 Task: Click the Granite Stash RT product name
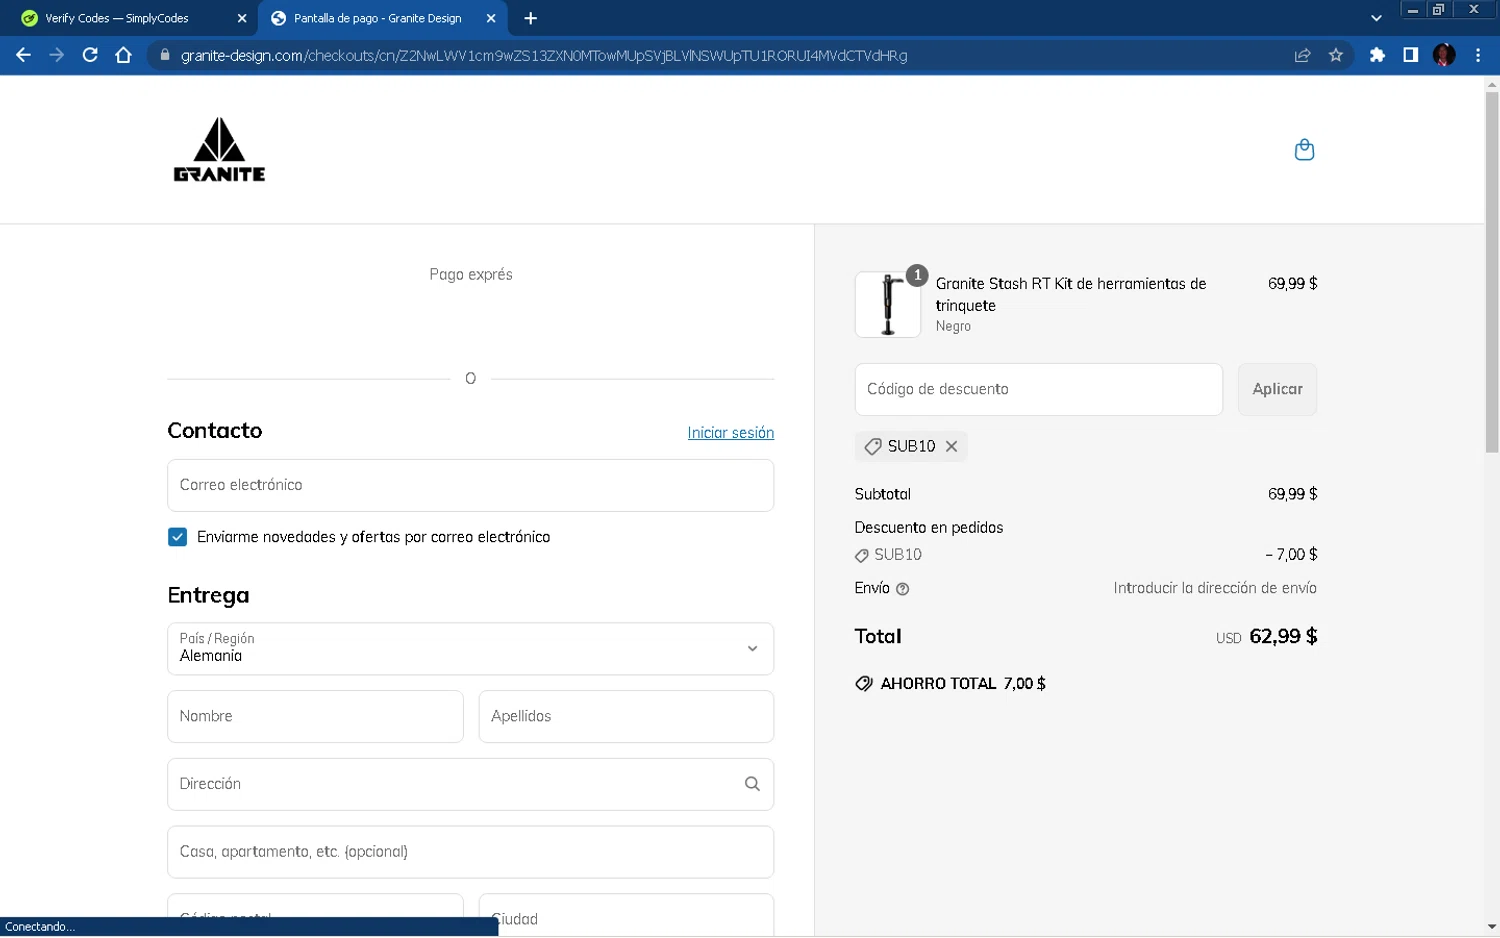pyautogui.click(x=1071, y=295)
